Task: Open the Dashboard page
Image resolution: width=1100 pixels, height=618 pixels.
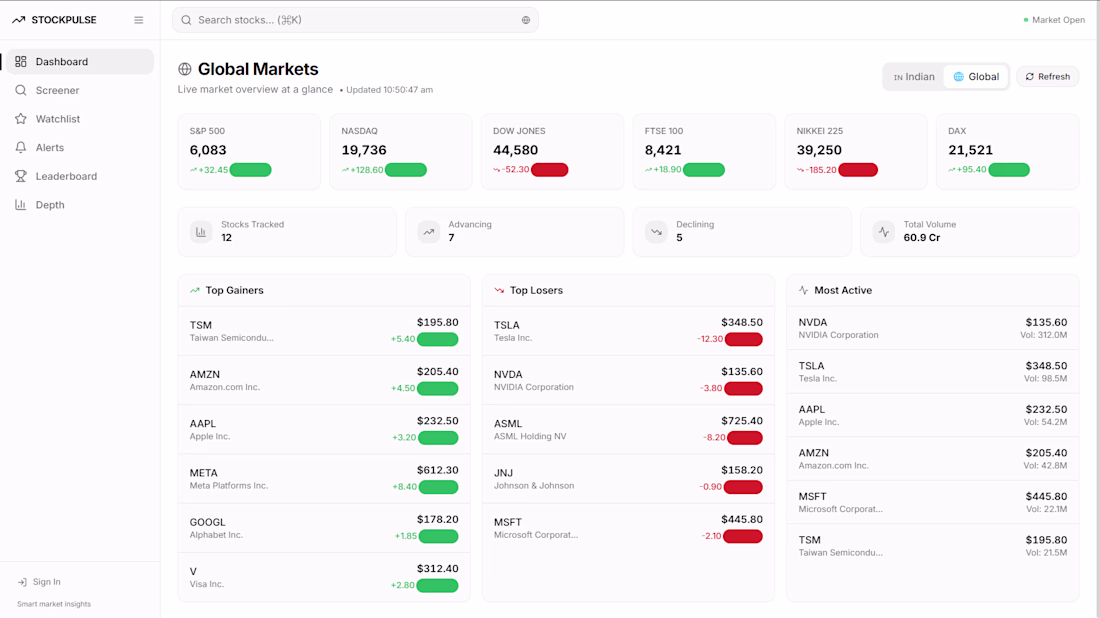Action: point(78,62)
